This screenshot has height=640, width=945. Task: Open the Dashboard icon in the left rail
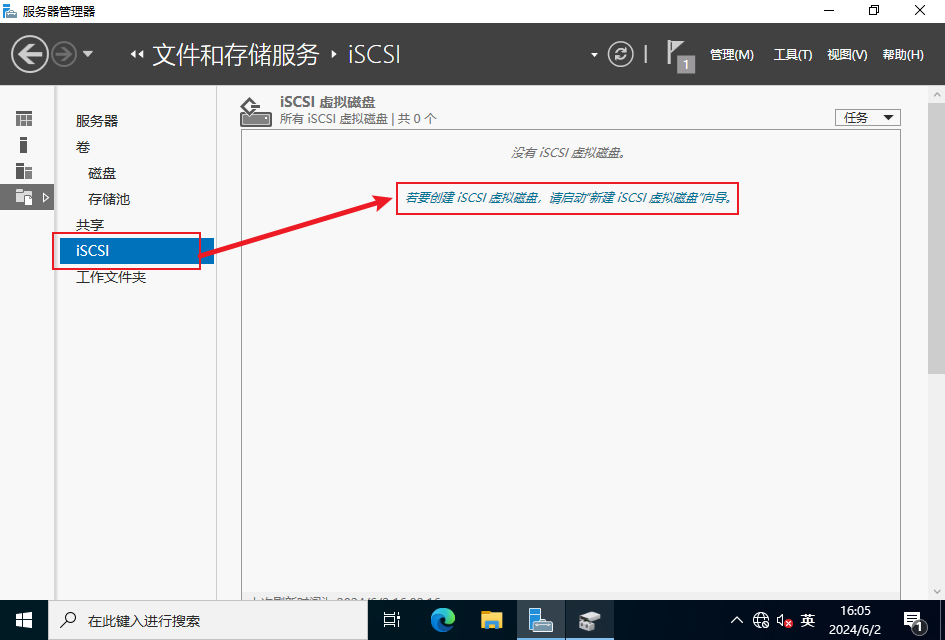tap(24, 118)
